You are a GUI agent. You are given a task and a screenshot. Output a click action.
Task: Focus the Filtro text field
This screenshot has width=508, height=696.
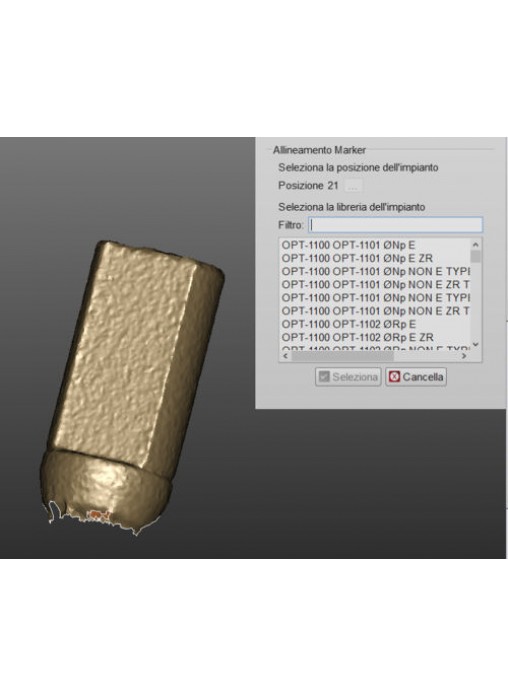tap(396, 225)
